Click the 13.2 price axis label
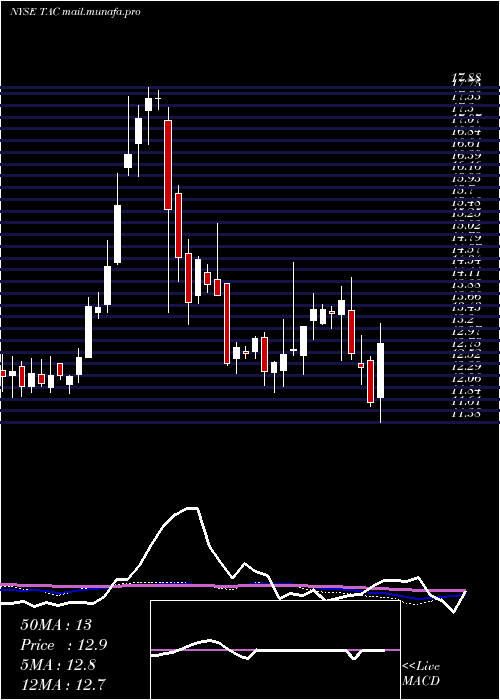The height and width of the screenshot is (700, 500). pyautogui.click(x=463, y=320)
